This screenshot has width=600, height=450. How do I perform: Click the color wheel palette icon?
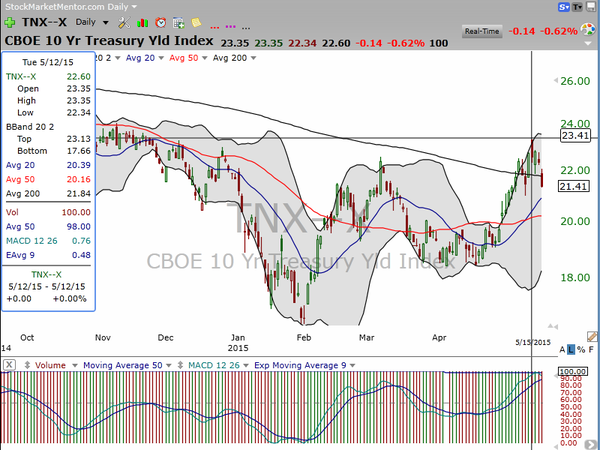pyautogui.click(x=588, y=29)
